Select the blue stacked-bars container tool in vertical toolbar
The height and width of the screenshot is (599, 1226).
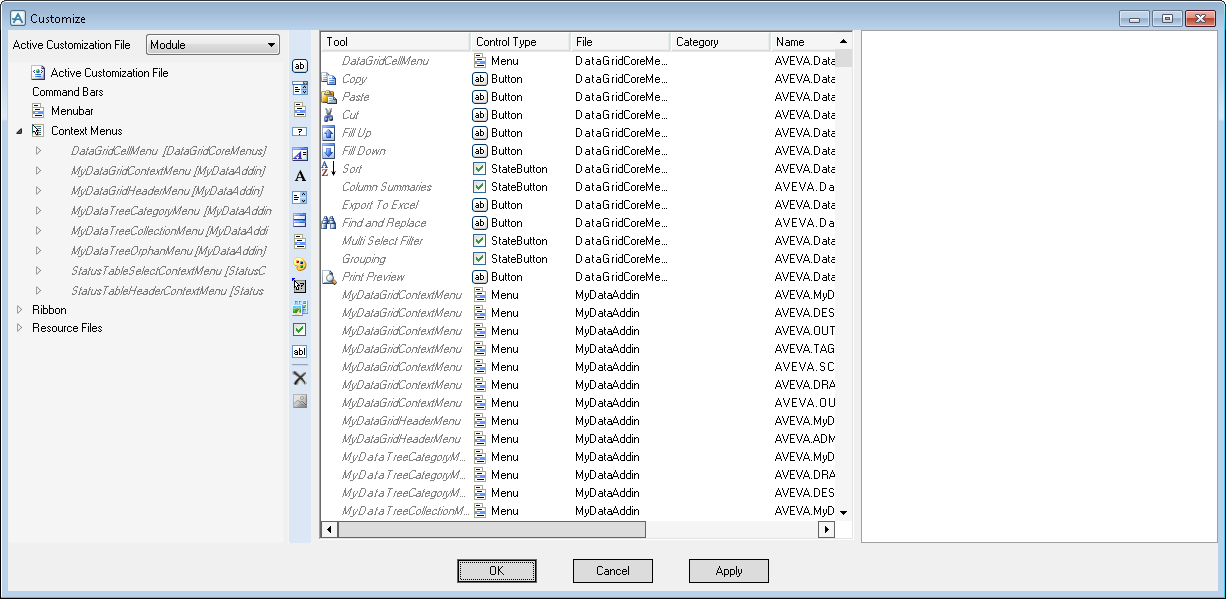click(x=299, y=220)
